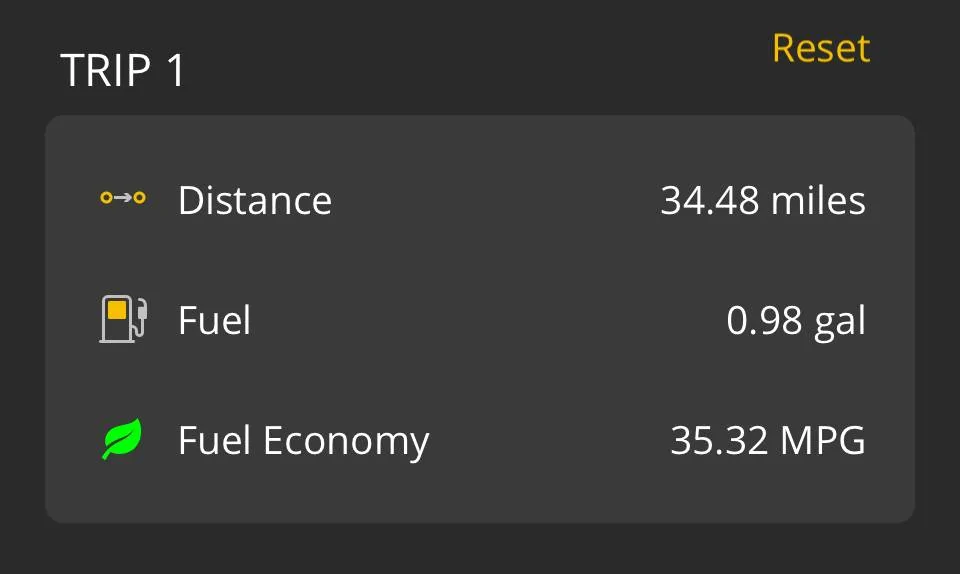Click the yellow window on the fuel pump
The image size is (960, 574).
click(117, 310)
